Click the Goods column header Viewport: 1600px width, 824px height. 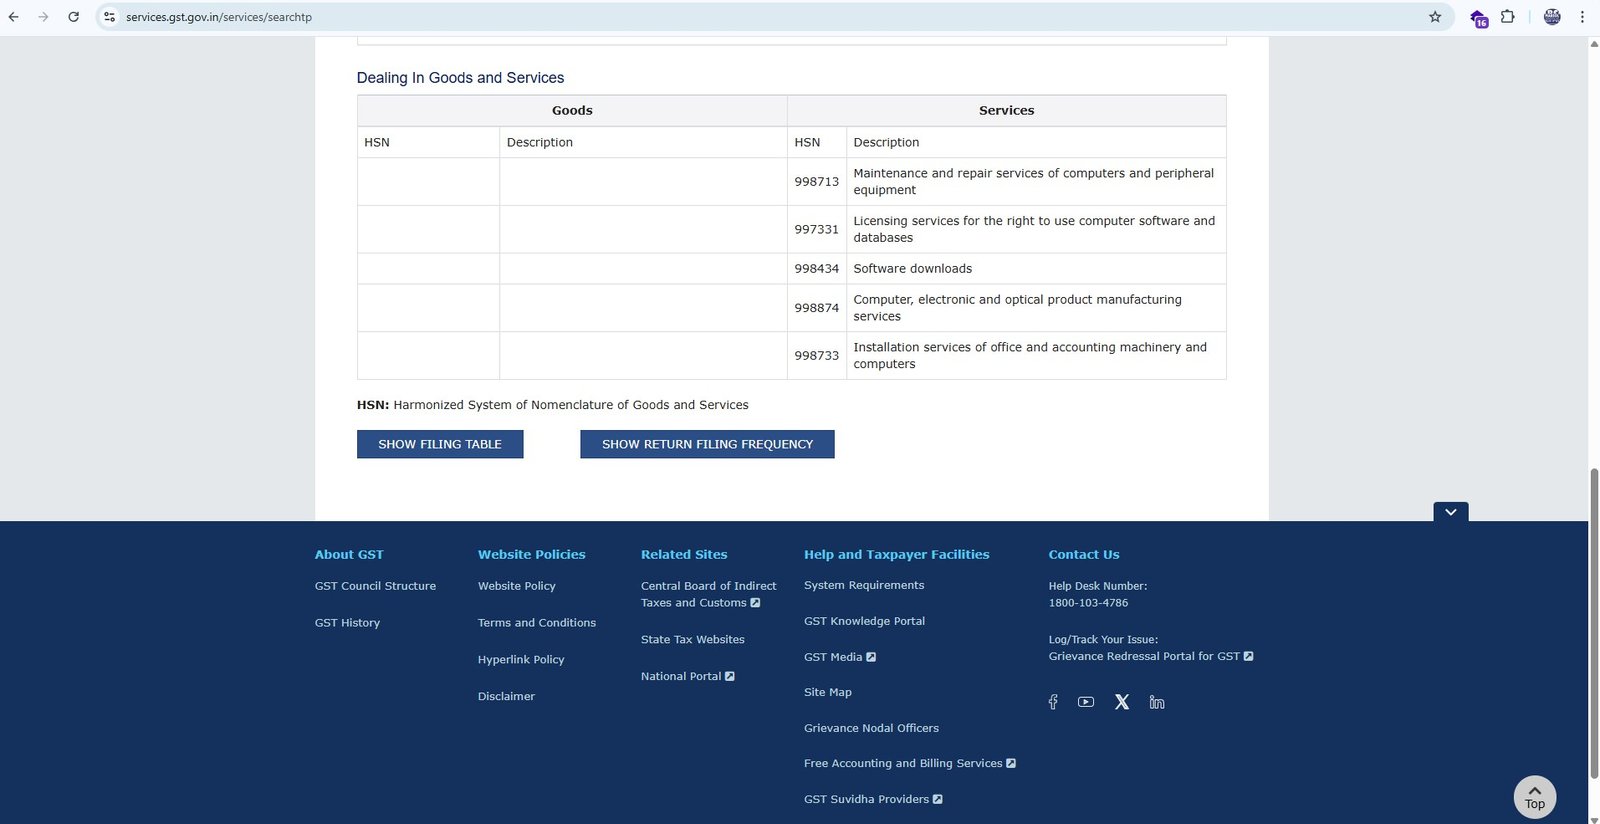click(572, 111)
